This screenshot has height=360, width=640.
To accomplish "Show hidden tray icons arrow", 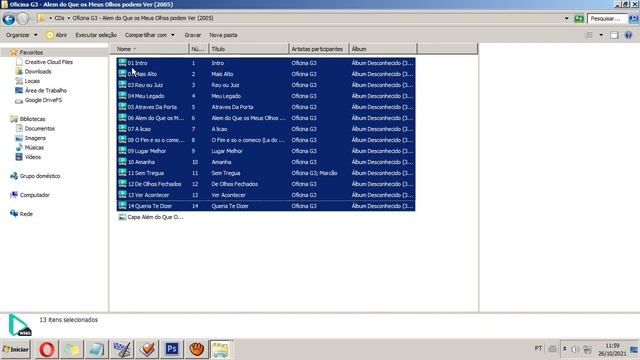I will [x=564, y=349].
